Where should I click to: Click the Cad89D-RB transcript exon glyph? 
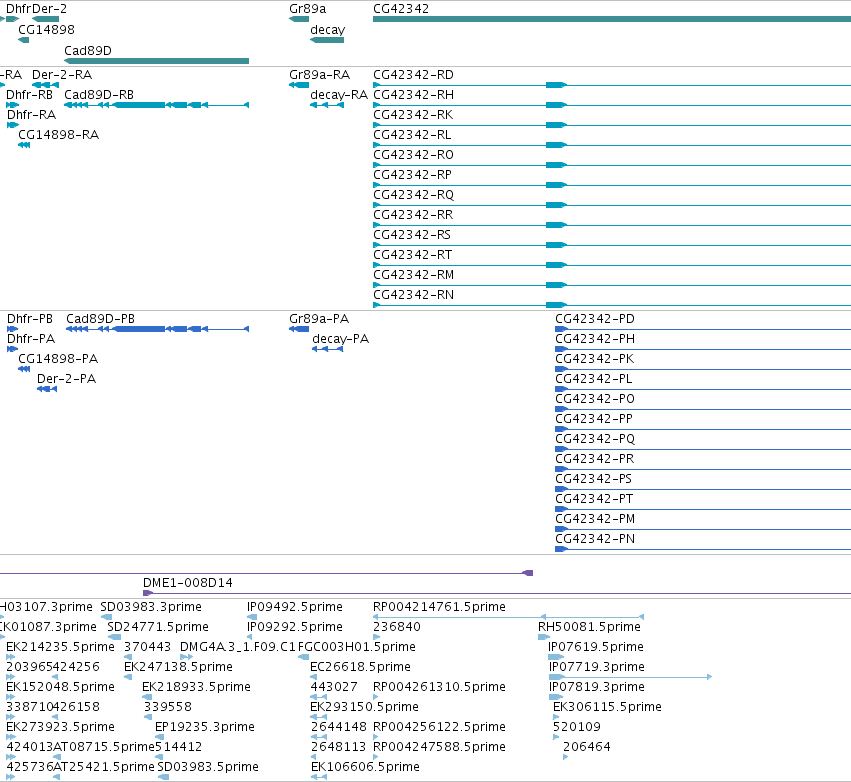(x=156, y=105)
